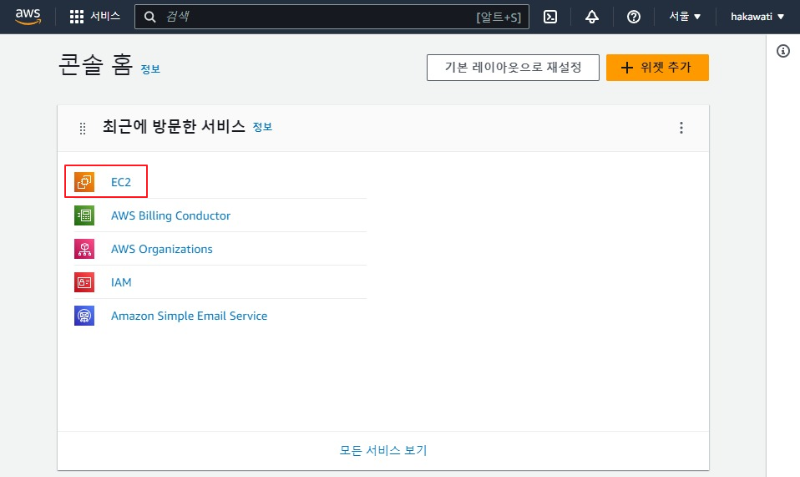Click 정보 link beside 최근에 방문한 서비스
800x477 pixels.
[x=262, y=127]
